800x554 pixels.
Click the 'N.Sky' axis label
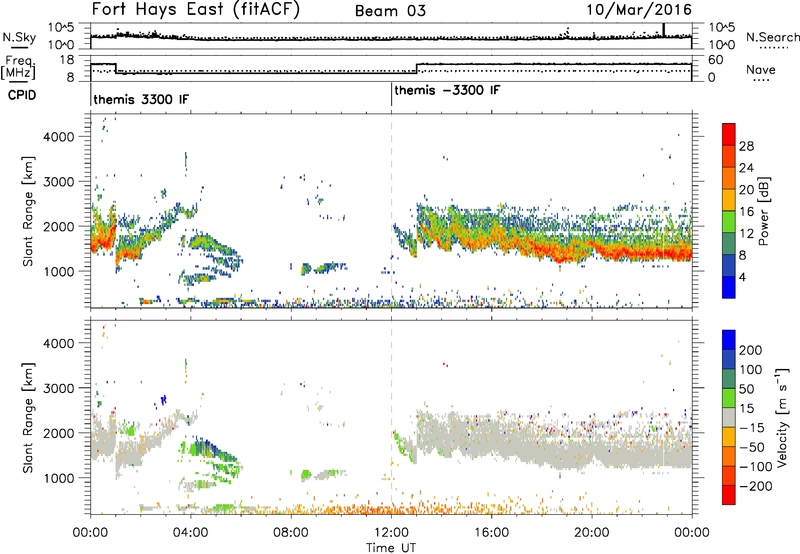tap(19, 37)
